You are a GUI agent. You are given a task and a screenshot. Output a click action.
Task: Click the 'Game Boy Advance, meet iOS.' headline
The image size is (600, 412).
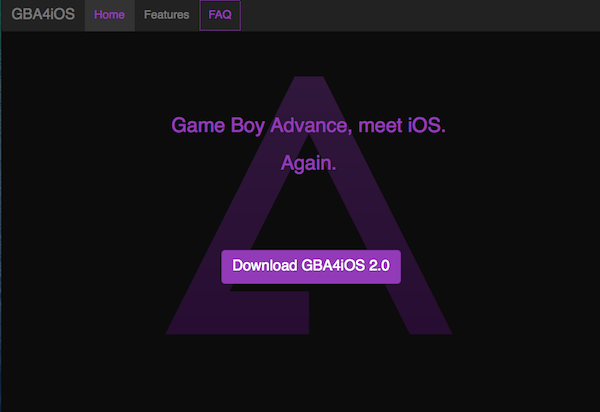tap(308, 125)
